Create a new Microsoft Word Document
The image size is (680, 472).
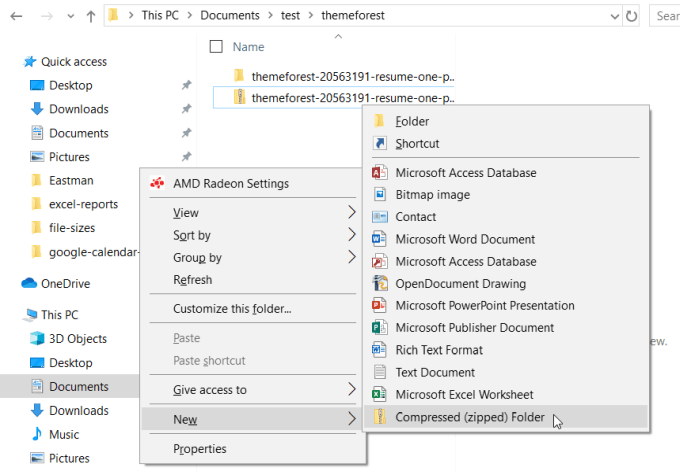pyautogui.click(x=506, y=239)
